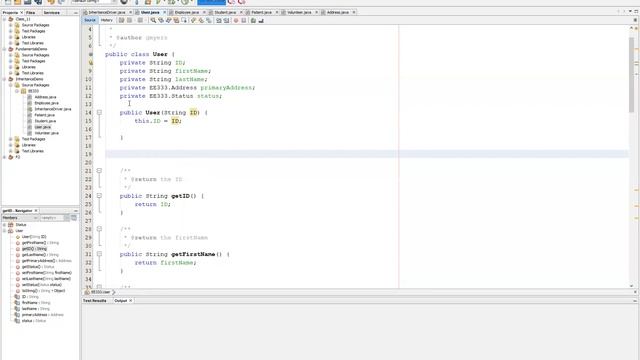
Task: Open the Files tab in left panel
Action: point(31,13)
